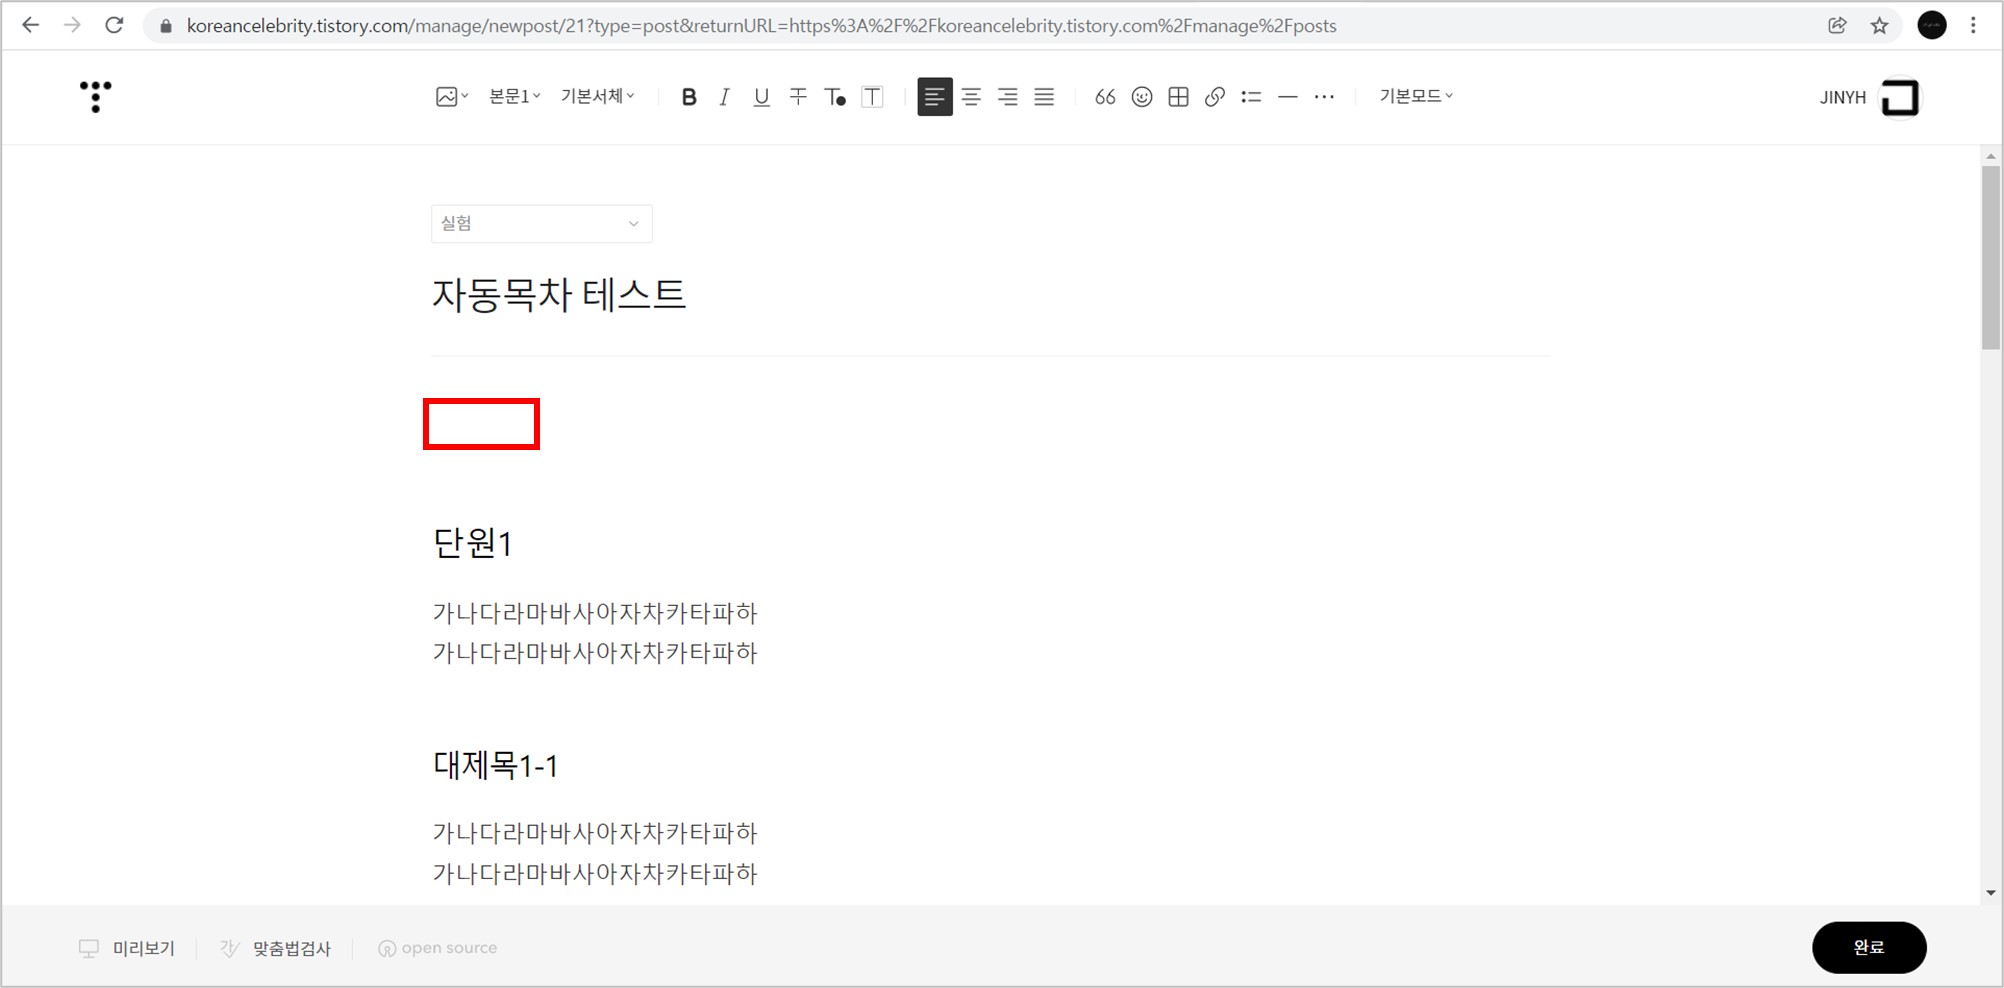Insert a hyperlink

pos(1215,97)
